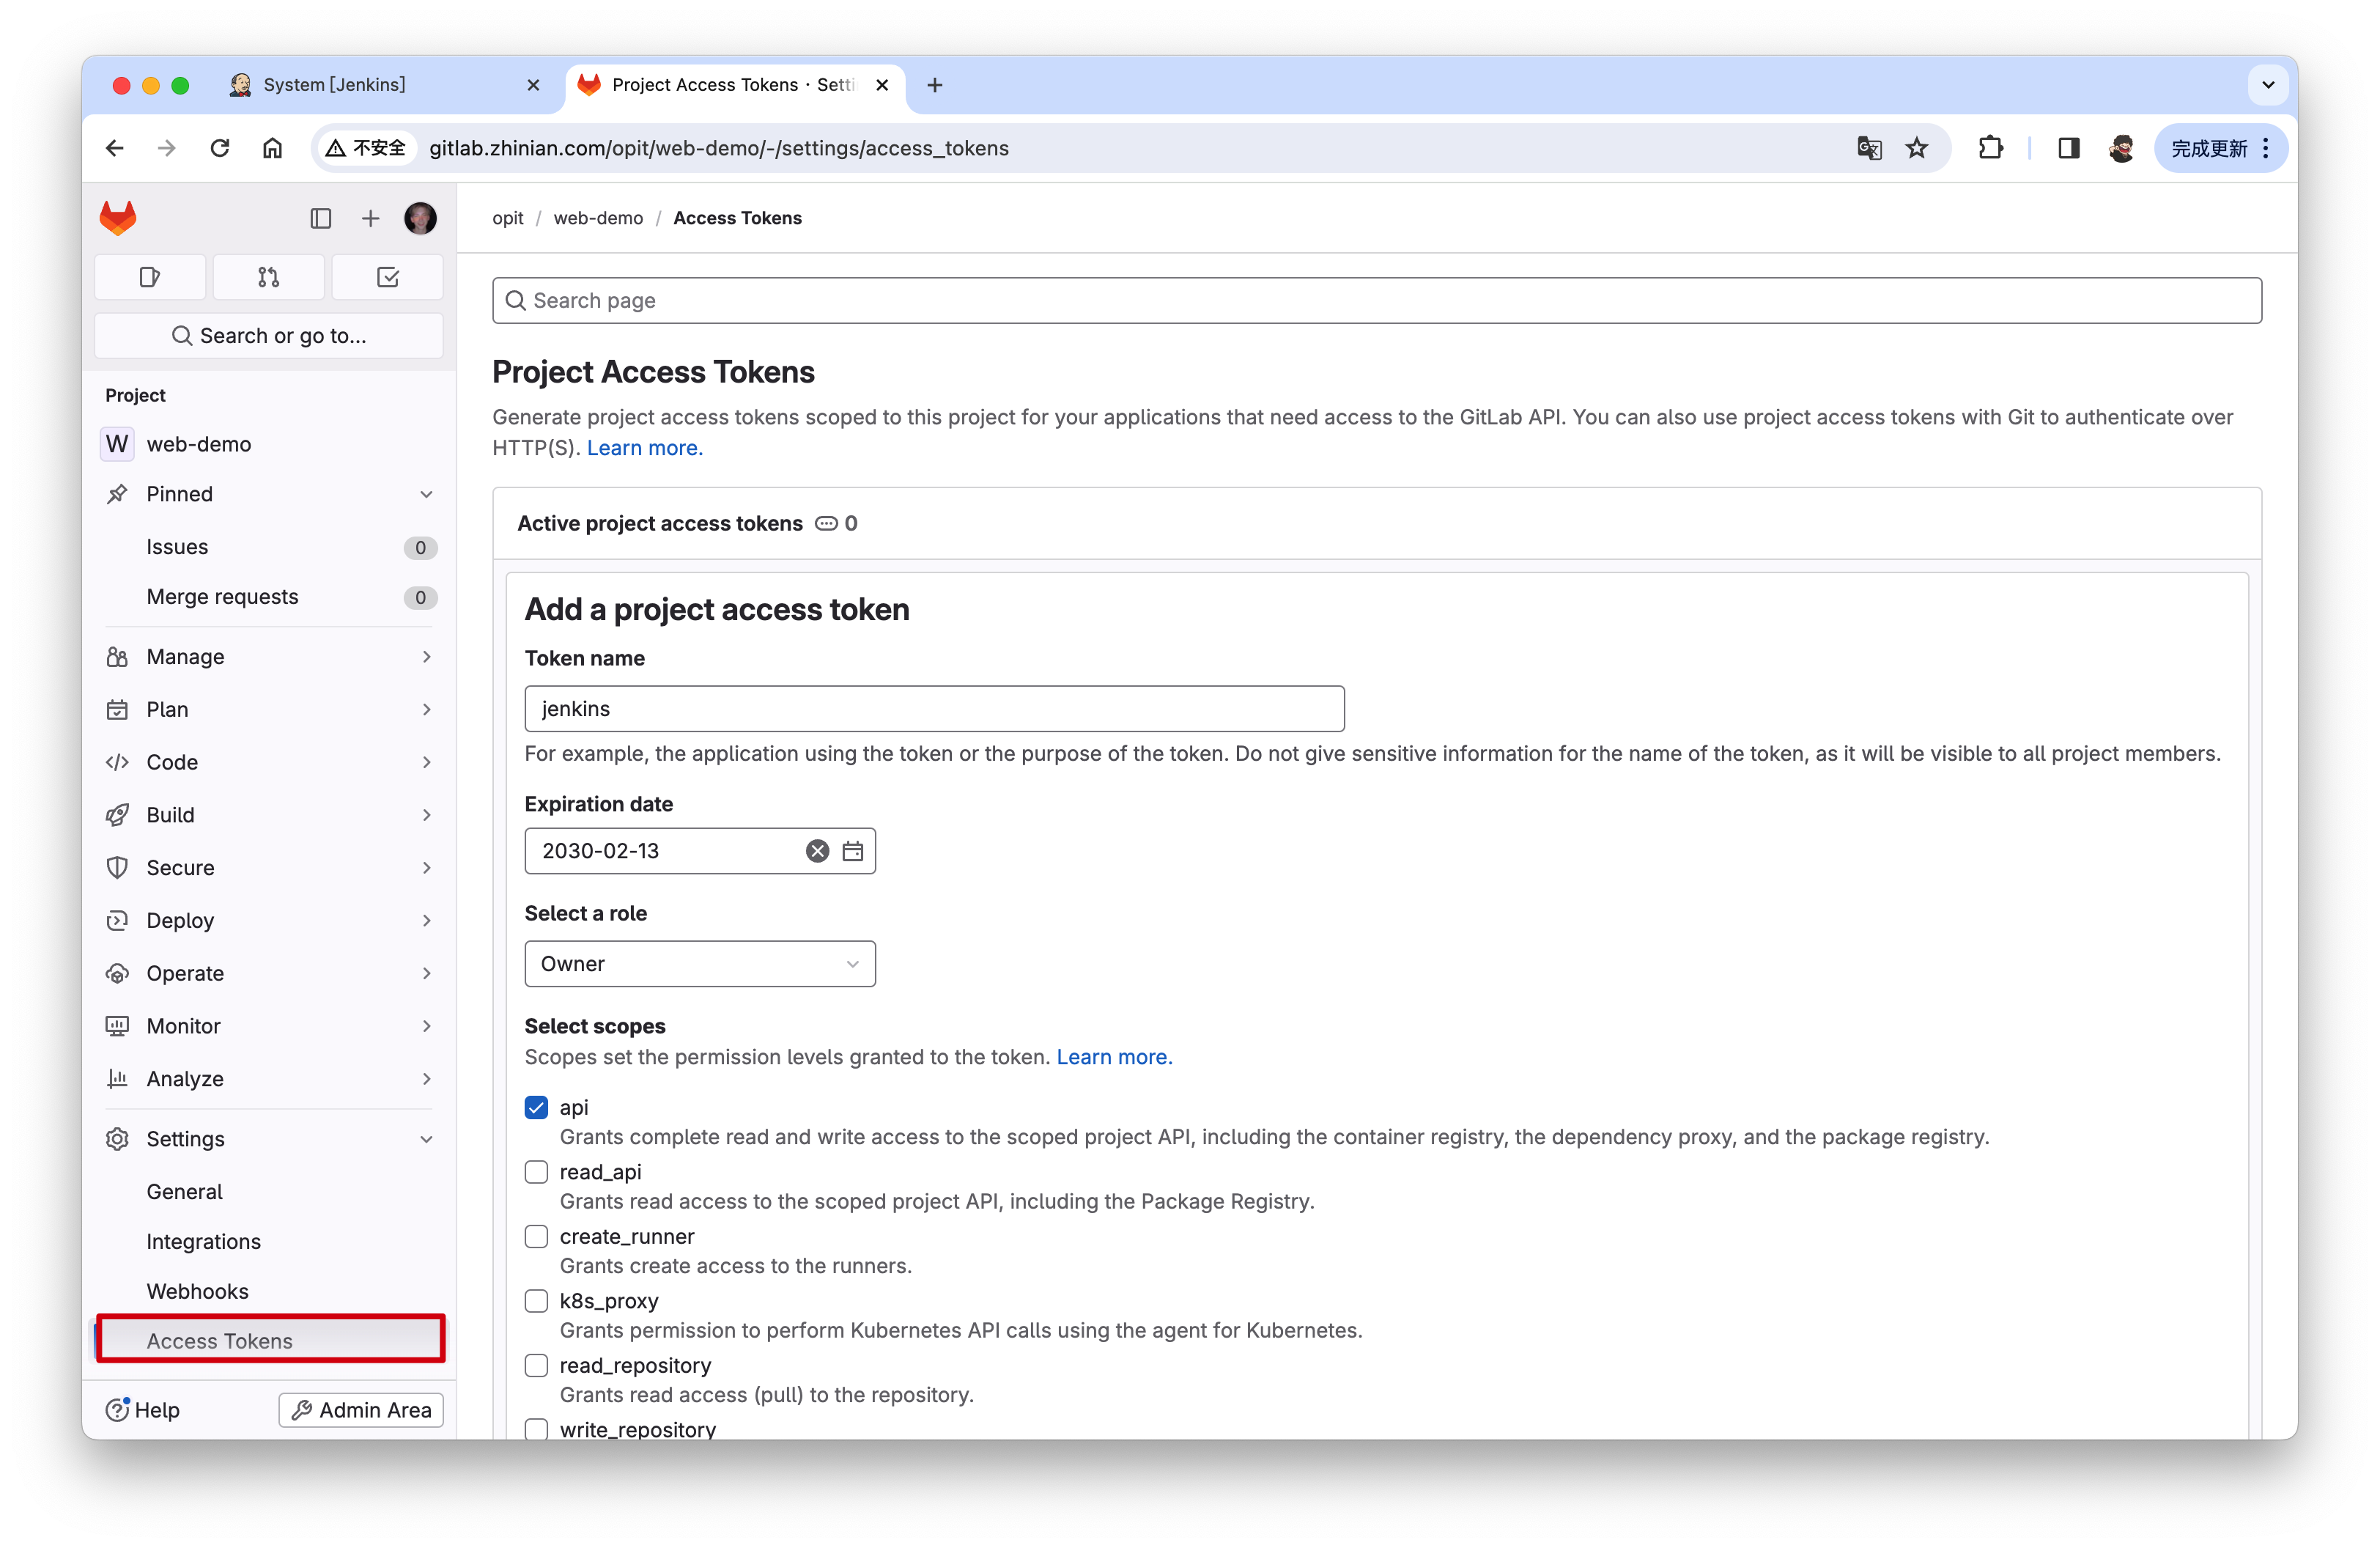Expand the Monitor menu

[270, 1026]
